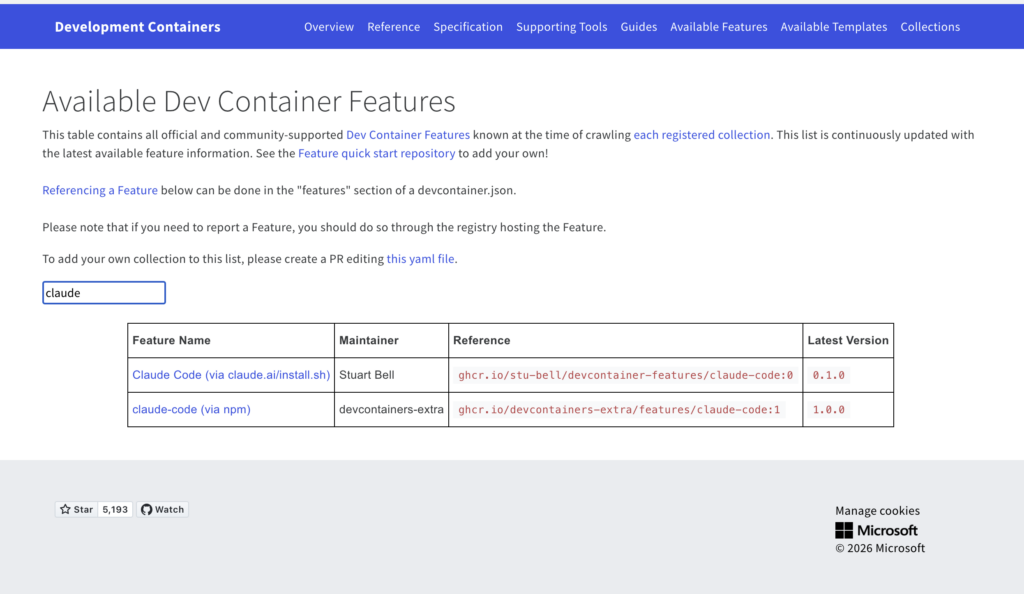Open the star count 5,193 link

click(x=115, y=509)
